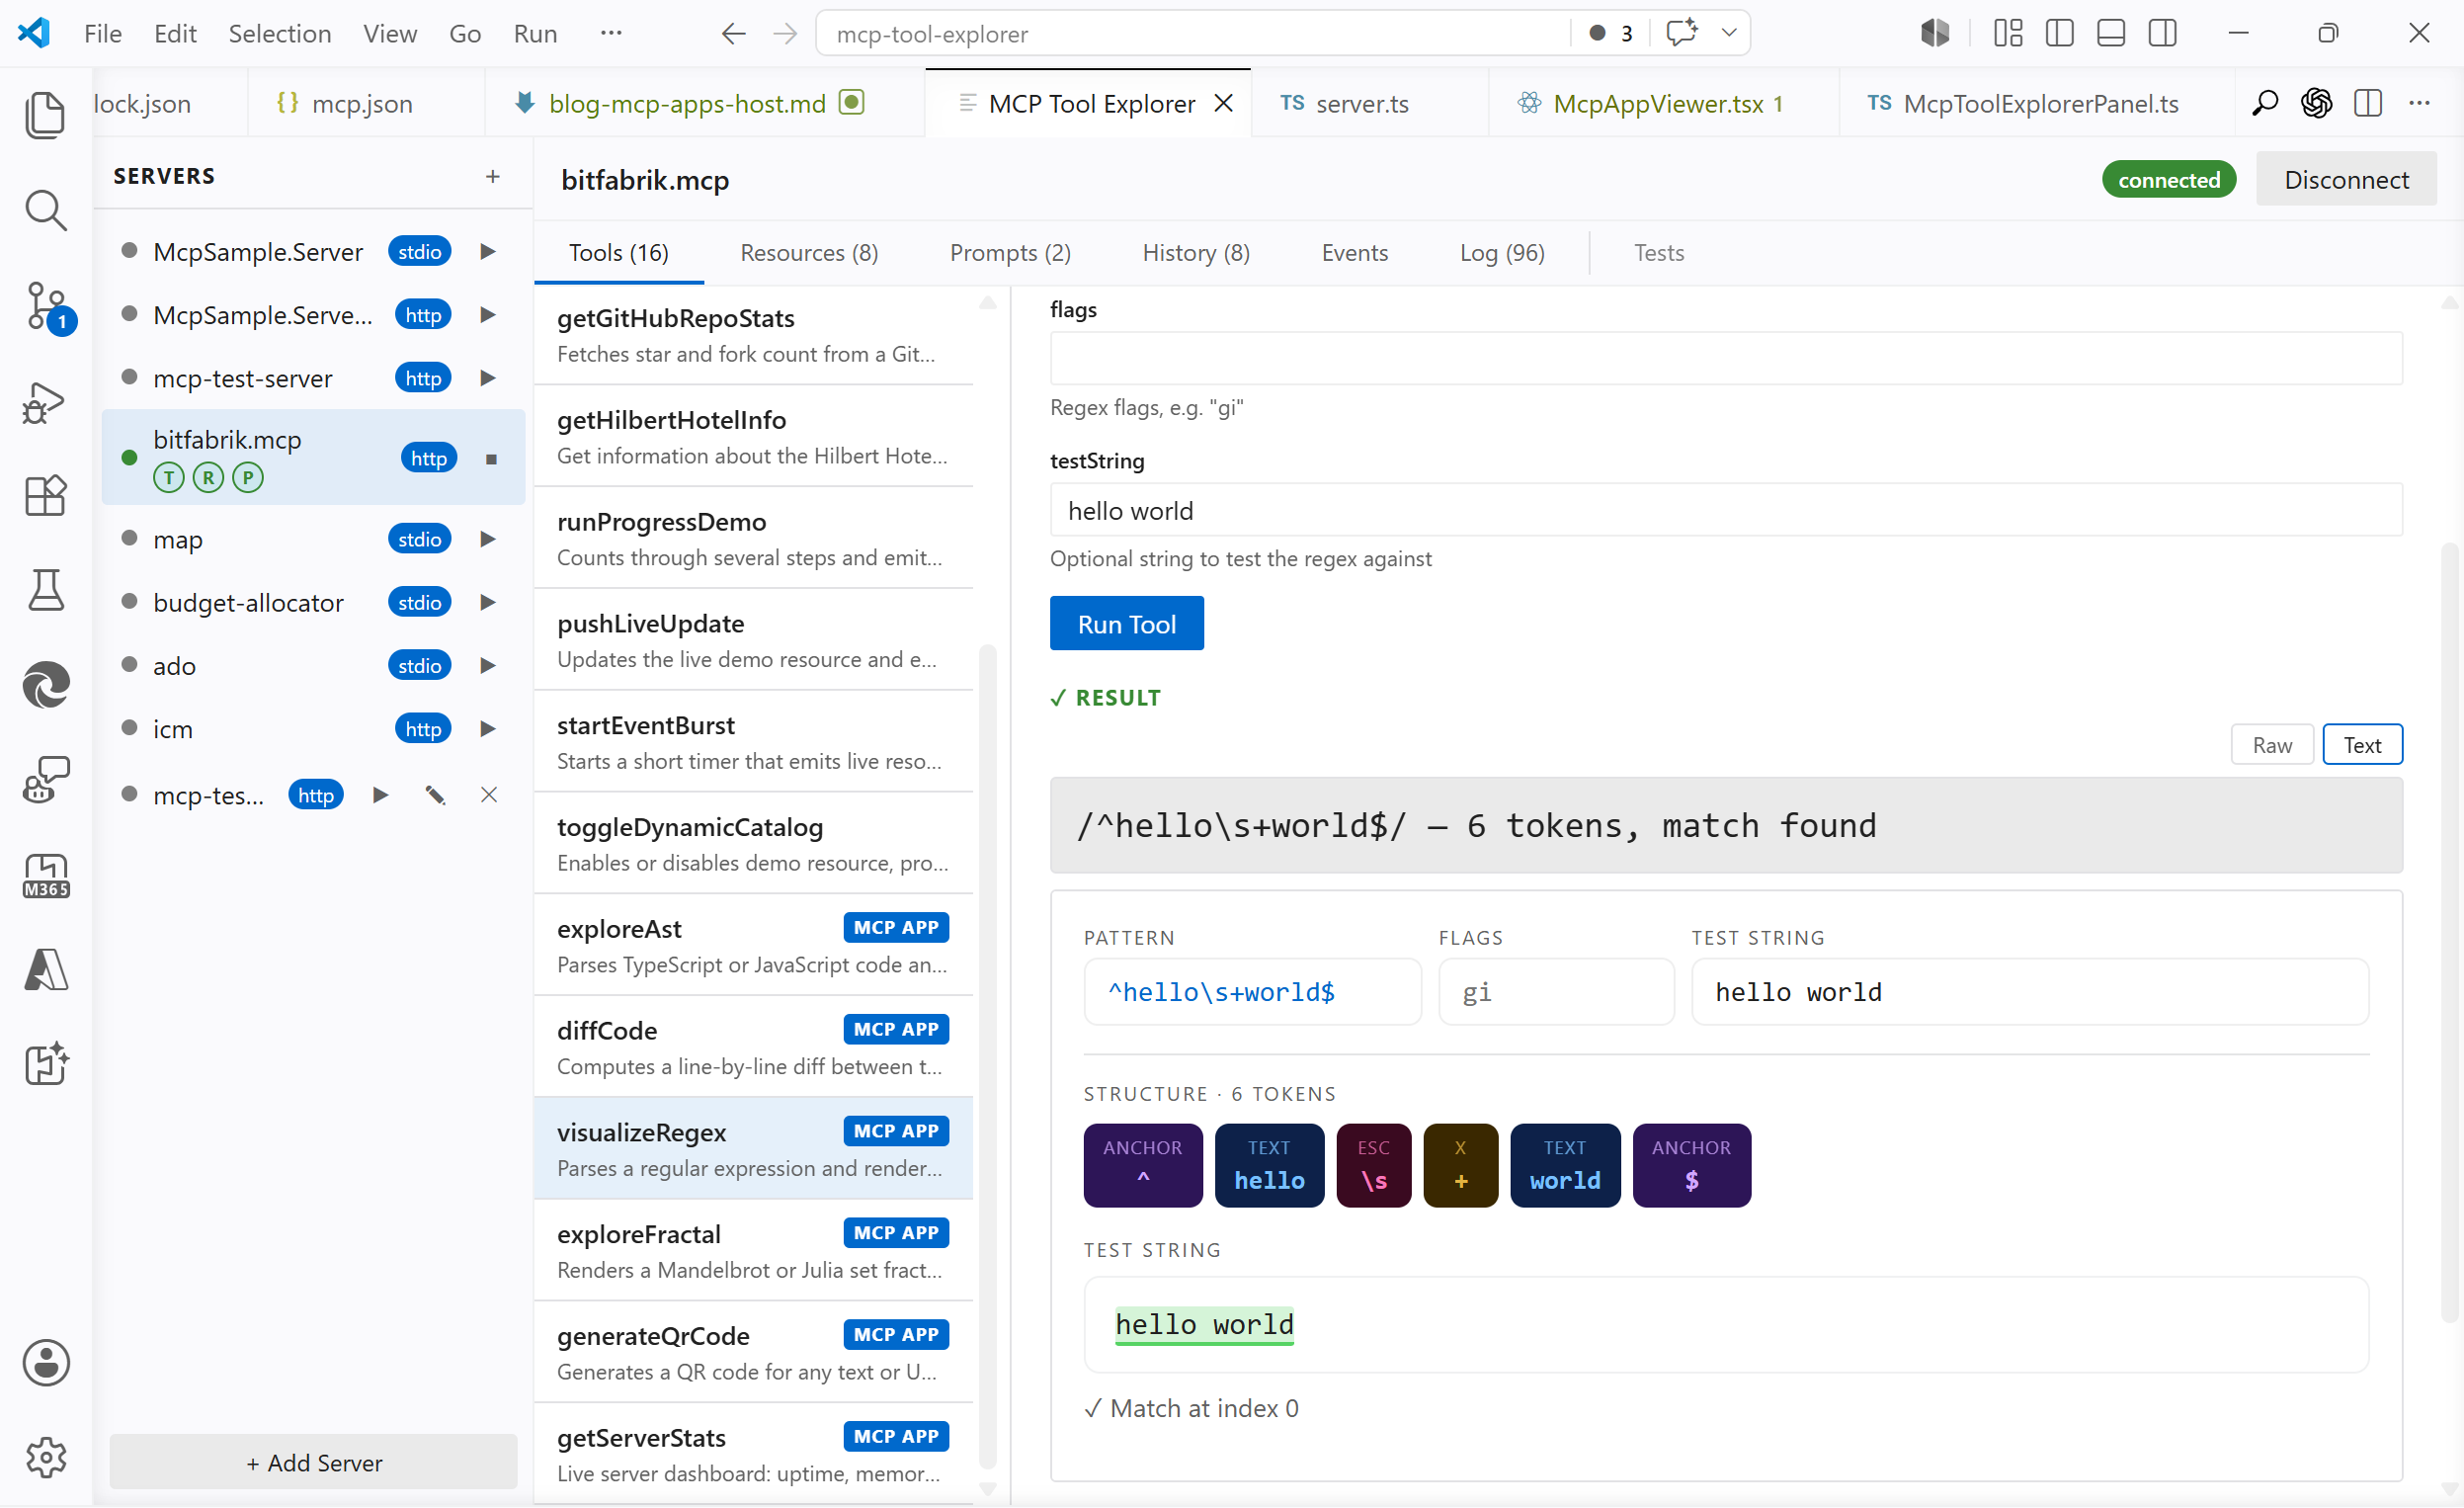Screen dimensions: 2464x1508
Task: Click the Add Server button
Action: [314, 1463]
